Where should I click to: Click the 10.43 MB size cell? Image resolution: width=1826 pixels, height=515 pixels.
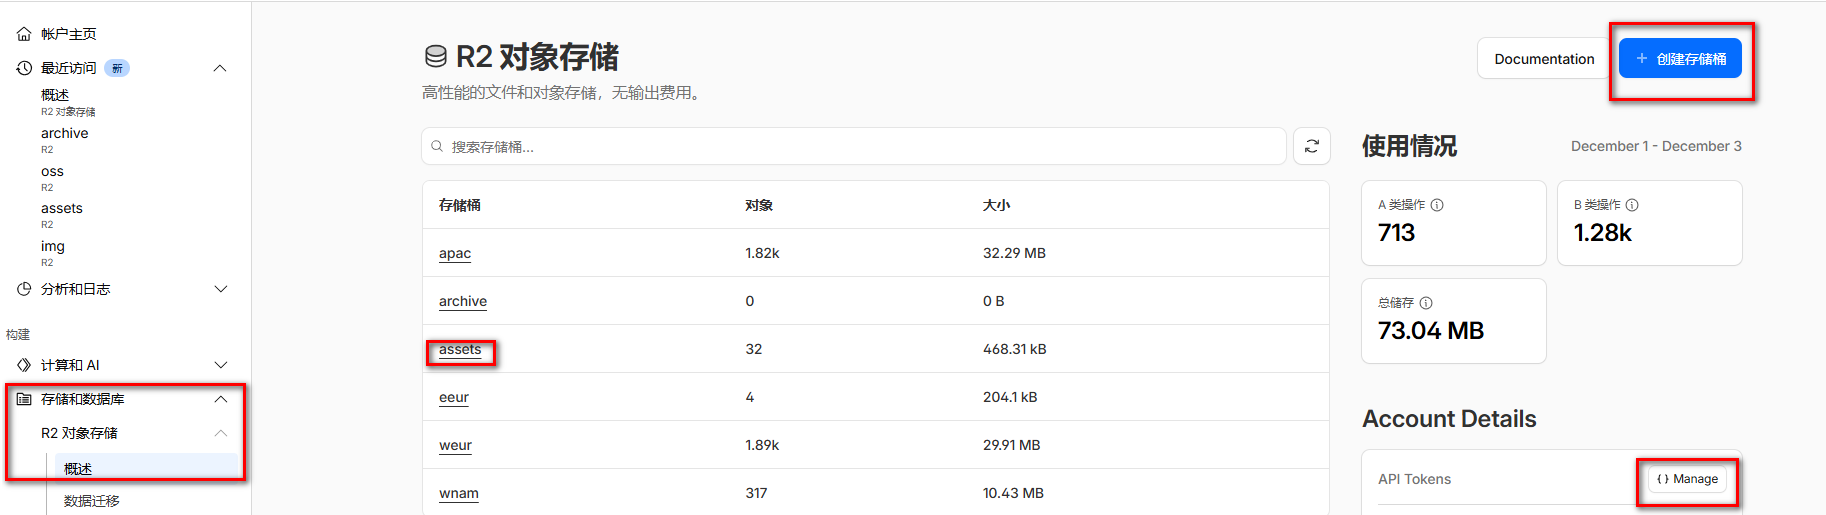click(x=1013, y=493)
